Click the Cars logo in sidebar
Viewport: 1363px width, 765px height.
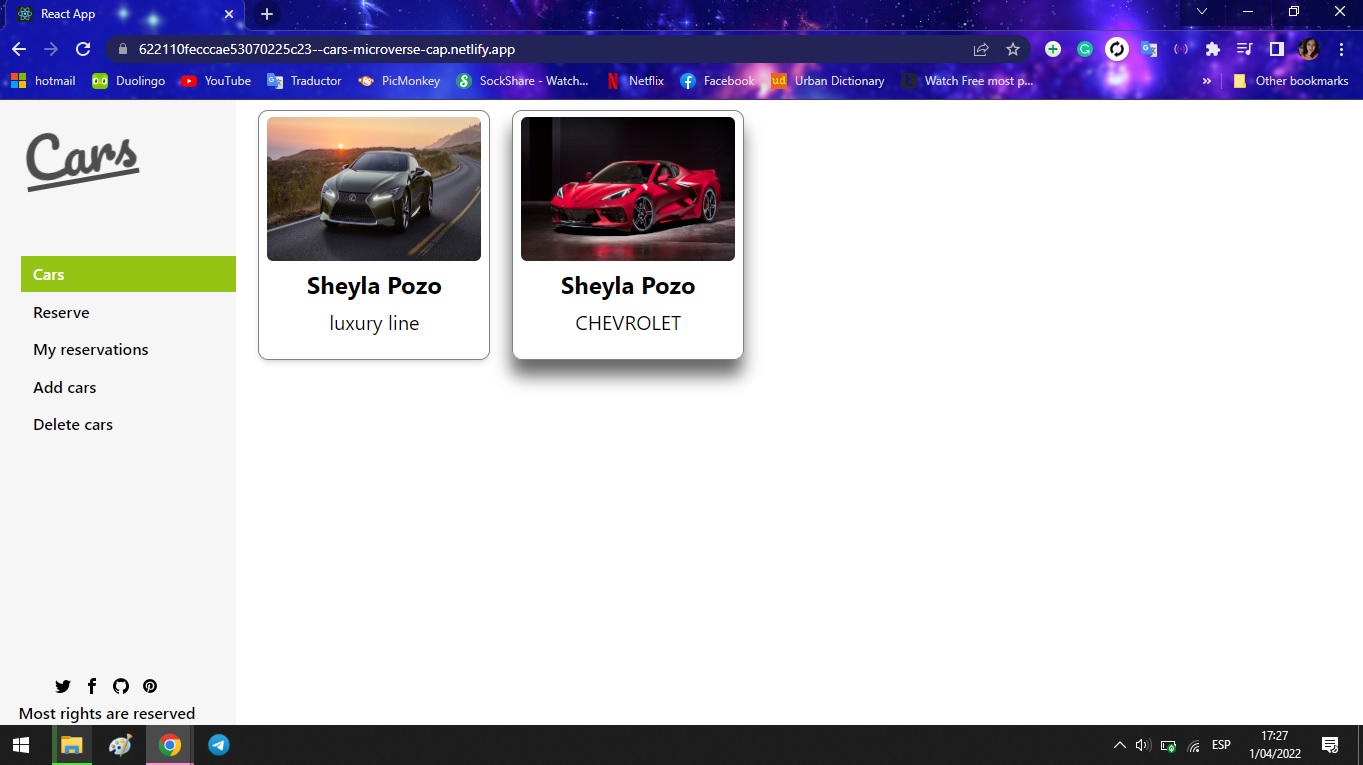(x=82, y=161)
